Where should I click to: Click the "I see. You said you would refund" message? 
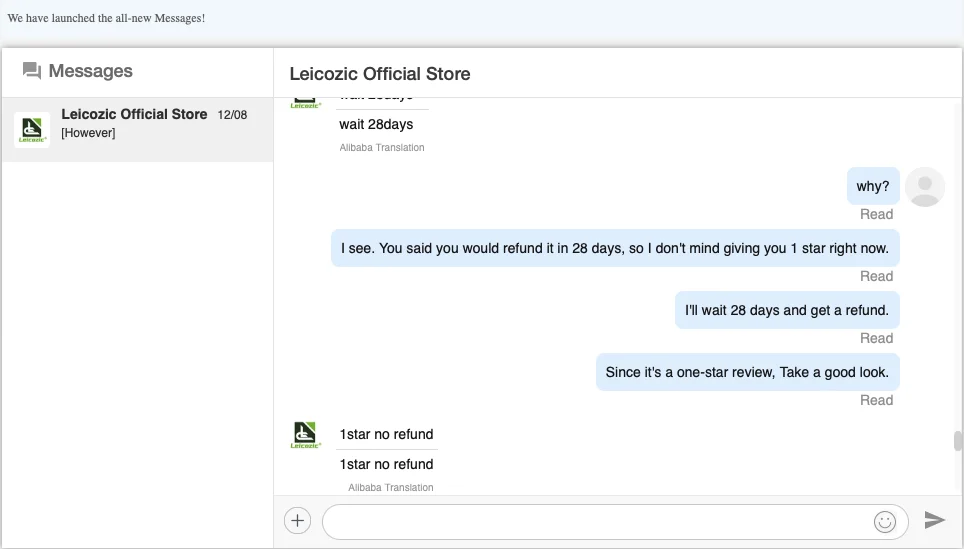click(x=615, y=248)
